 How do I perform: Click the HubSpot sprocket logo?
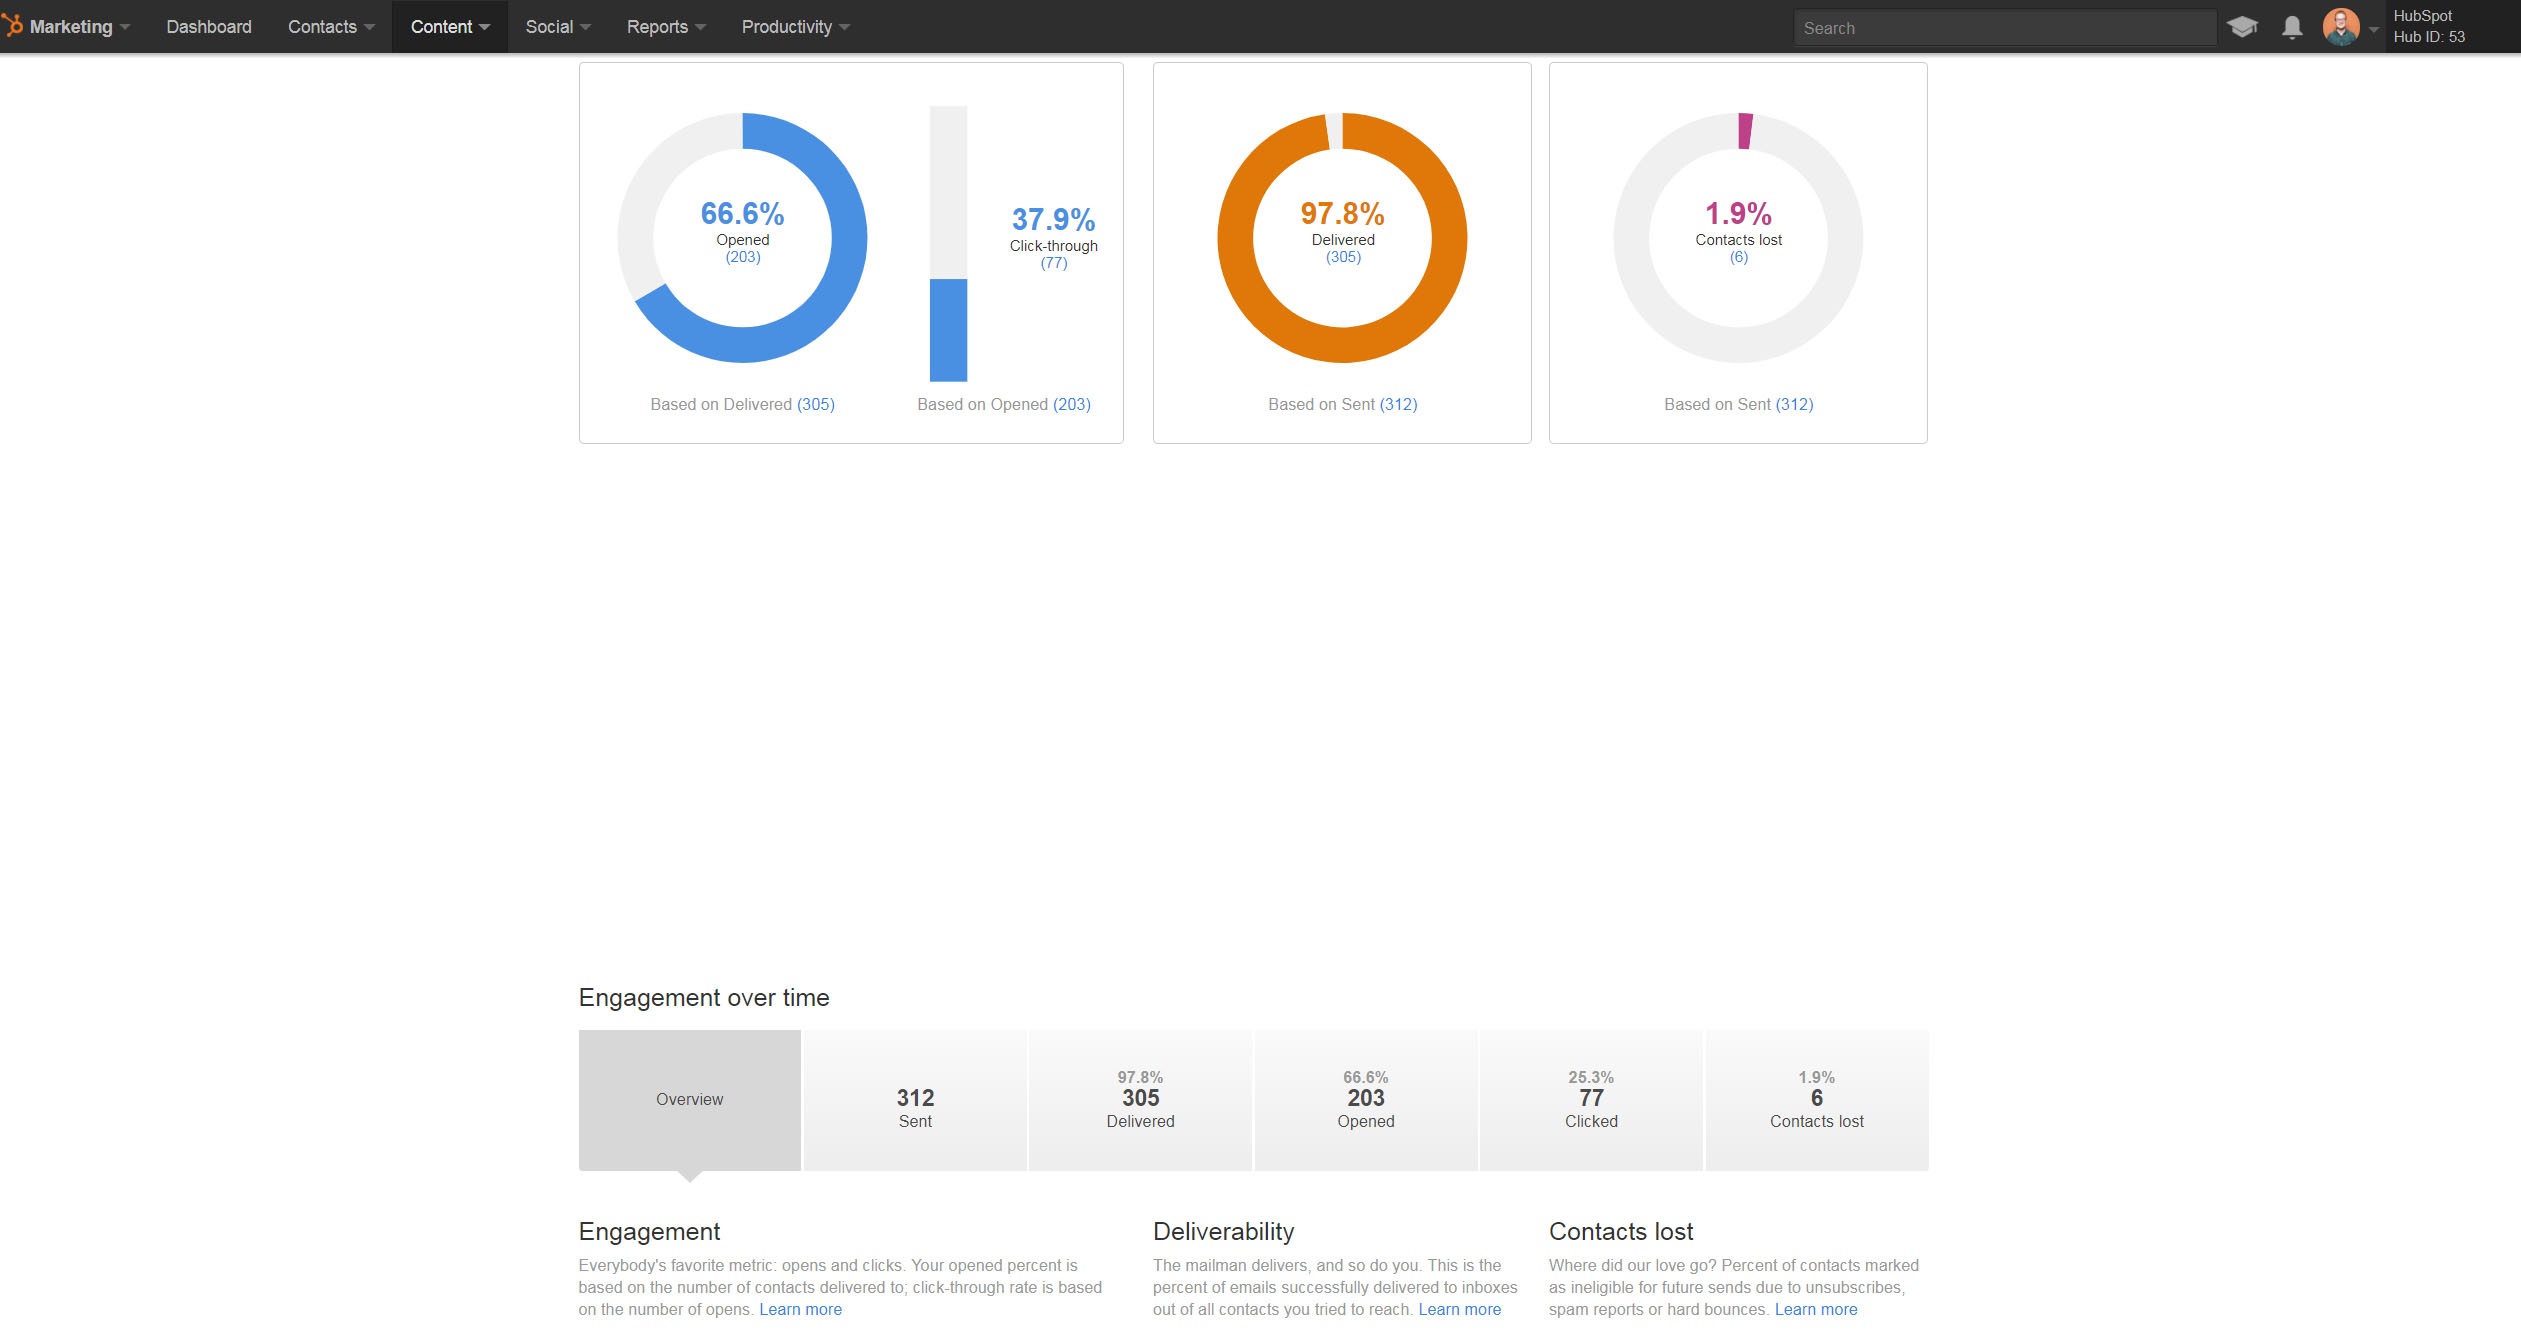coord(14,26)
